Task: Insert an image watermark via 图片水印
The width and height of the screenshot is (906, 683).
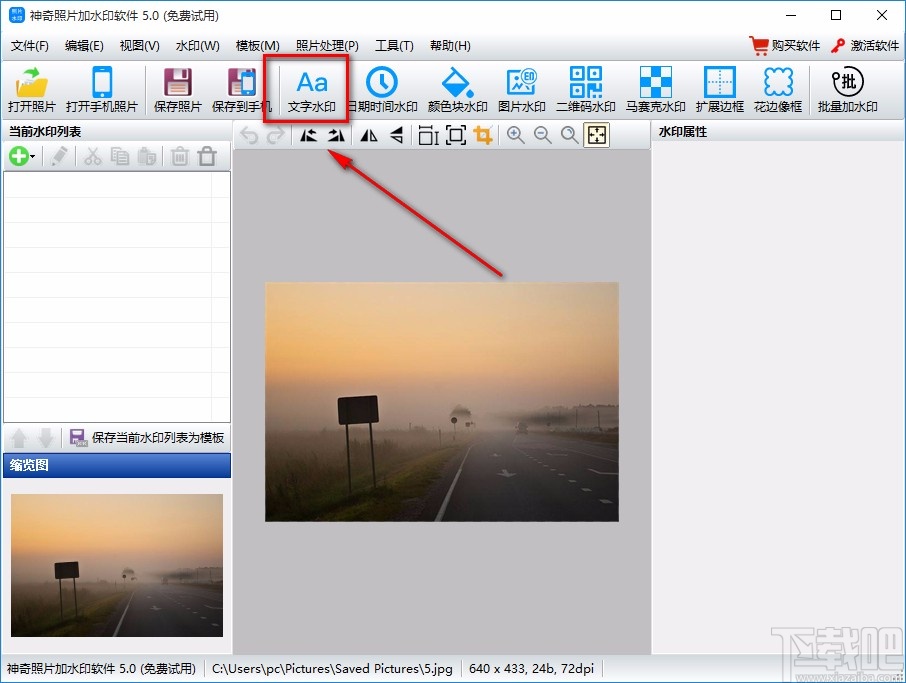Action: point(521,89)
